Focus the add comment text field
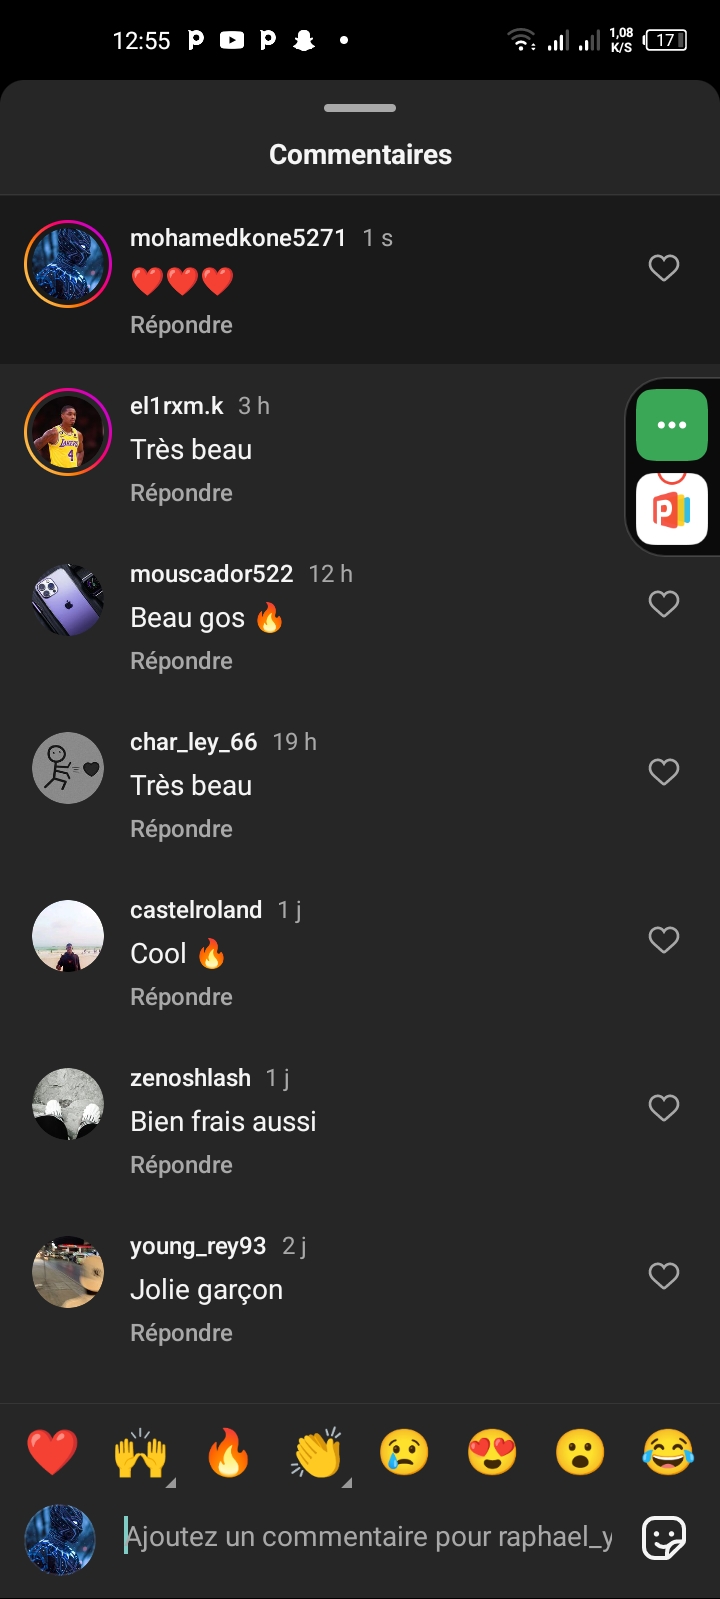 368,1537
